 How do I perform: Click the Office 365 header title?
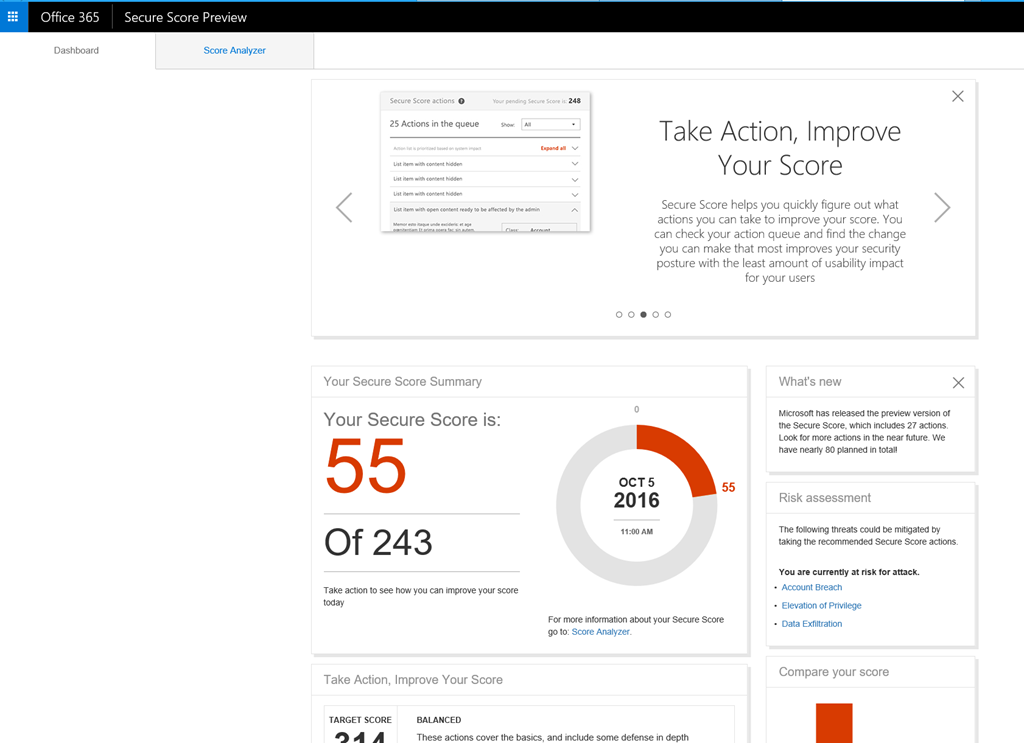[x=70, y=17]
